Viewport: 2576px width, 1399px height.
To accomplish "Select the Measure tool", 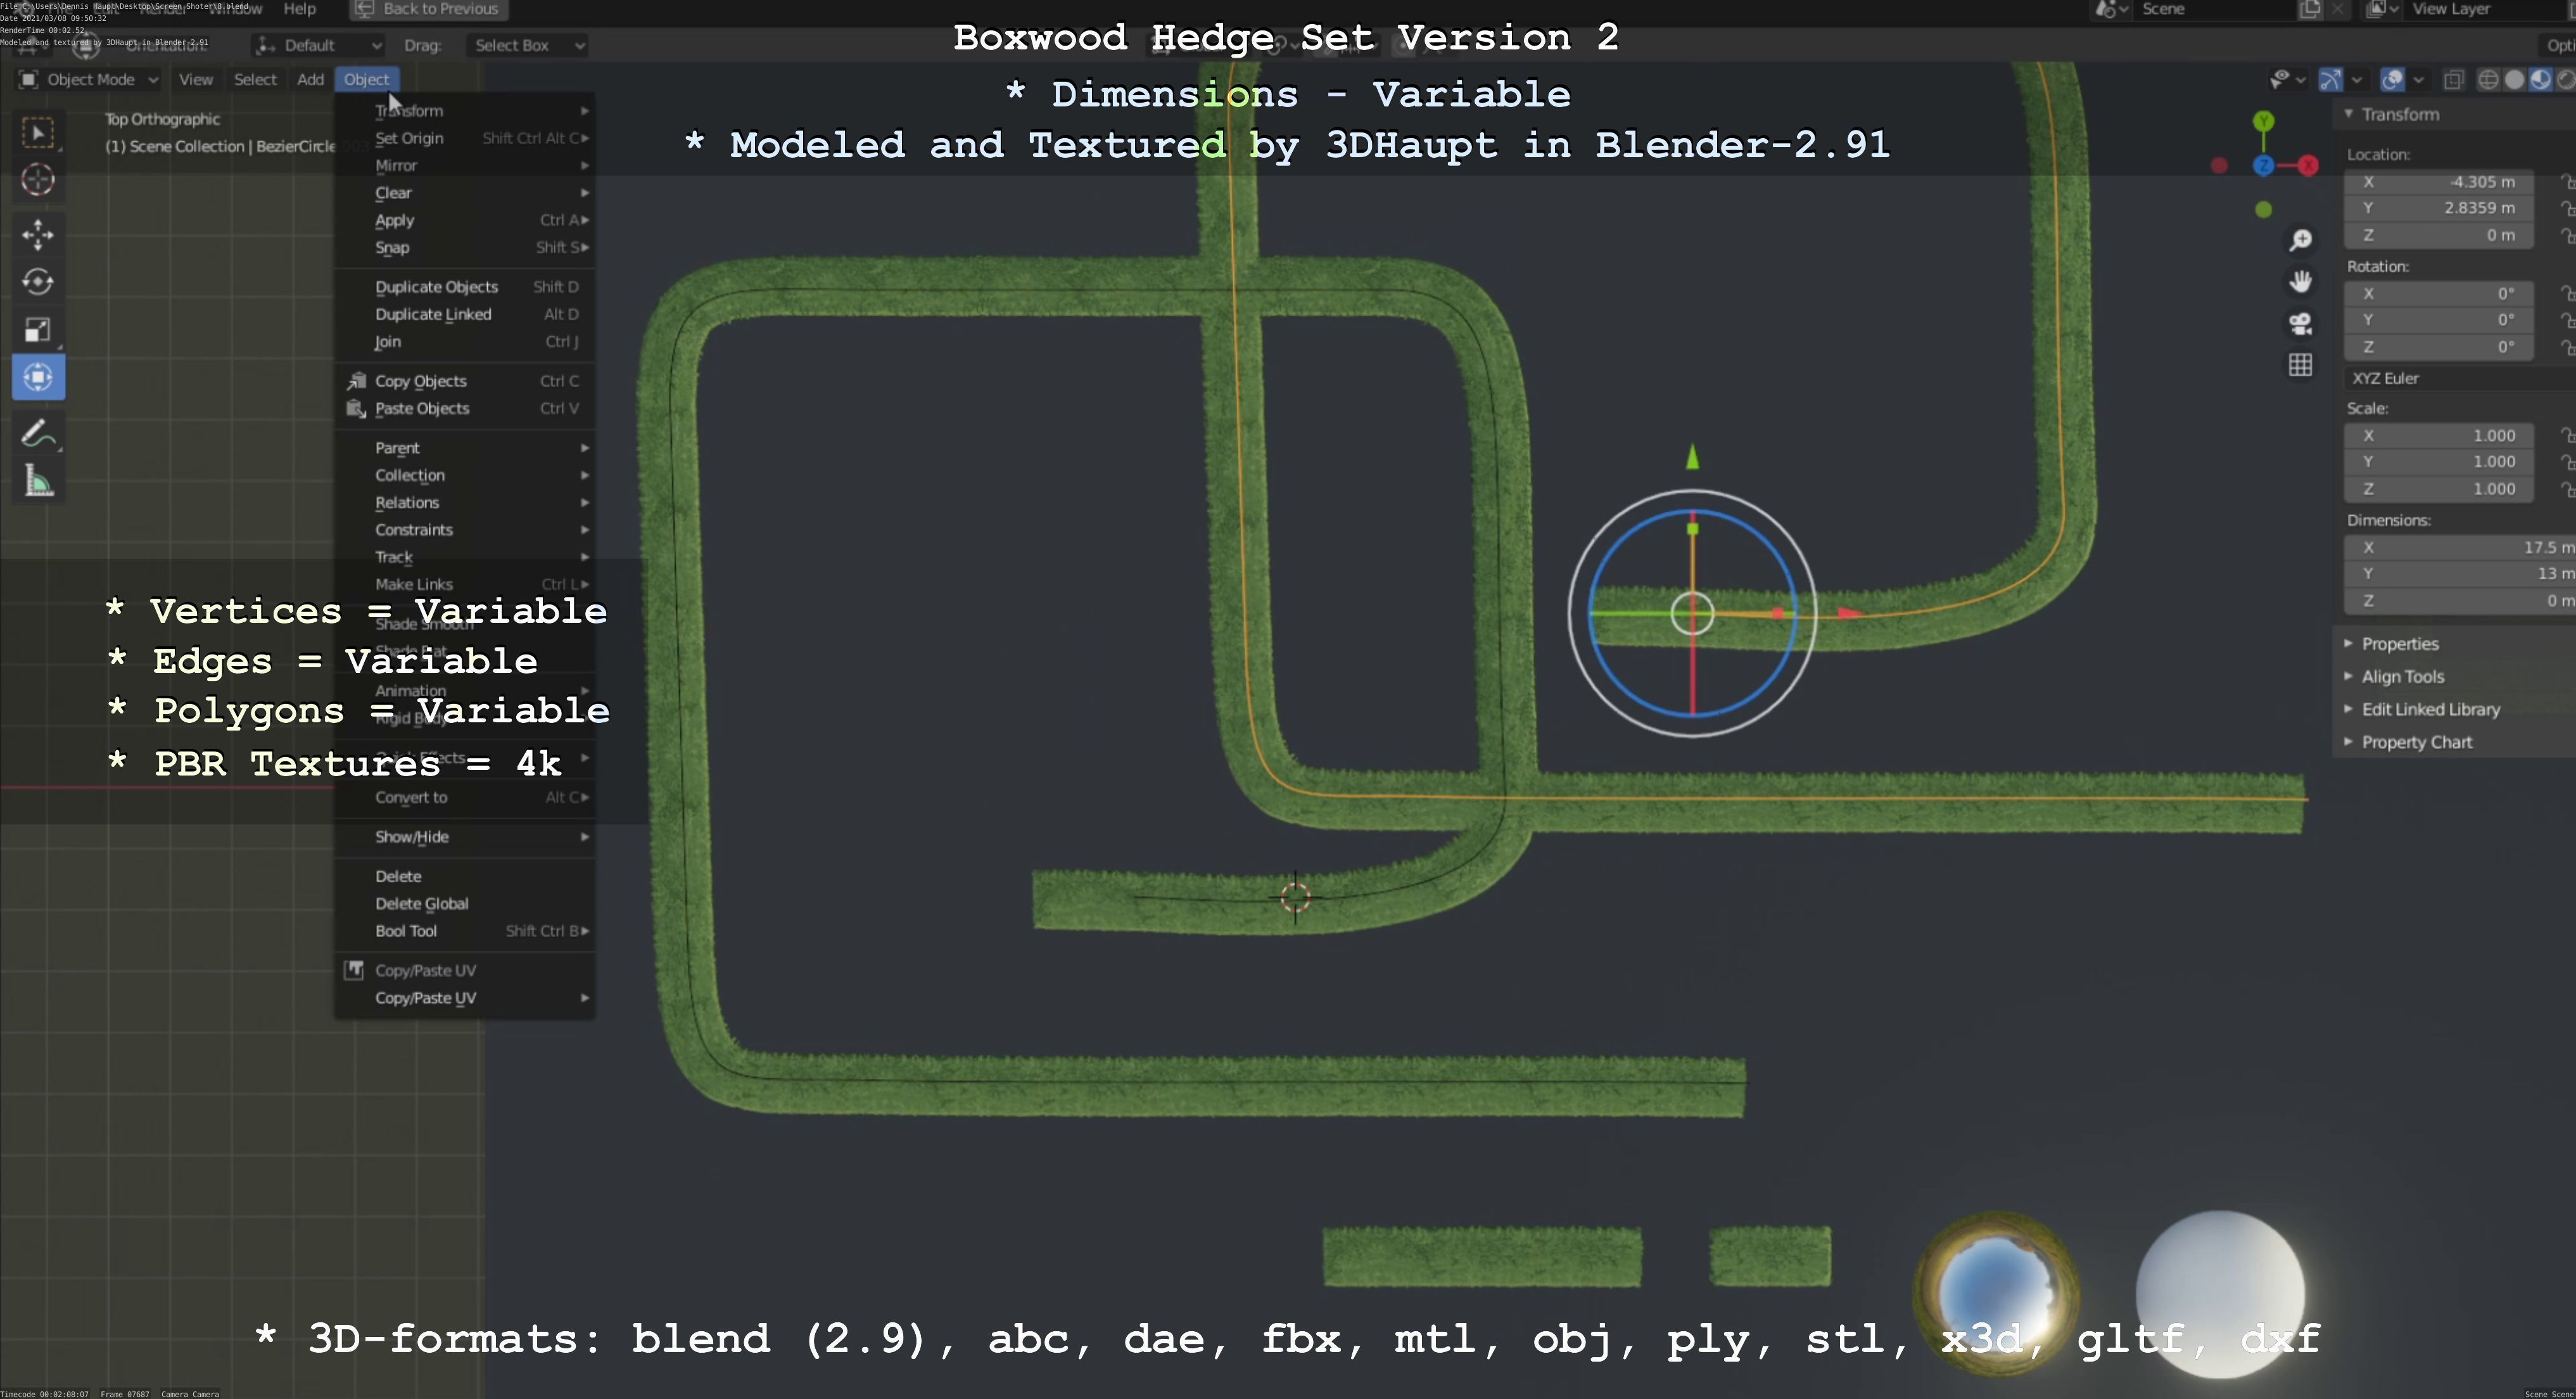I will [38, 482].
